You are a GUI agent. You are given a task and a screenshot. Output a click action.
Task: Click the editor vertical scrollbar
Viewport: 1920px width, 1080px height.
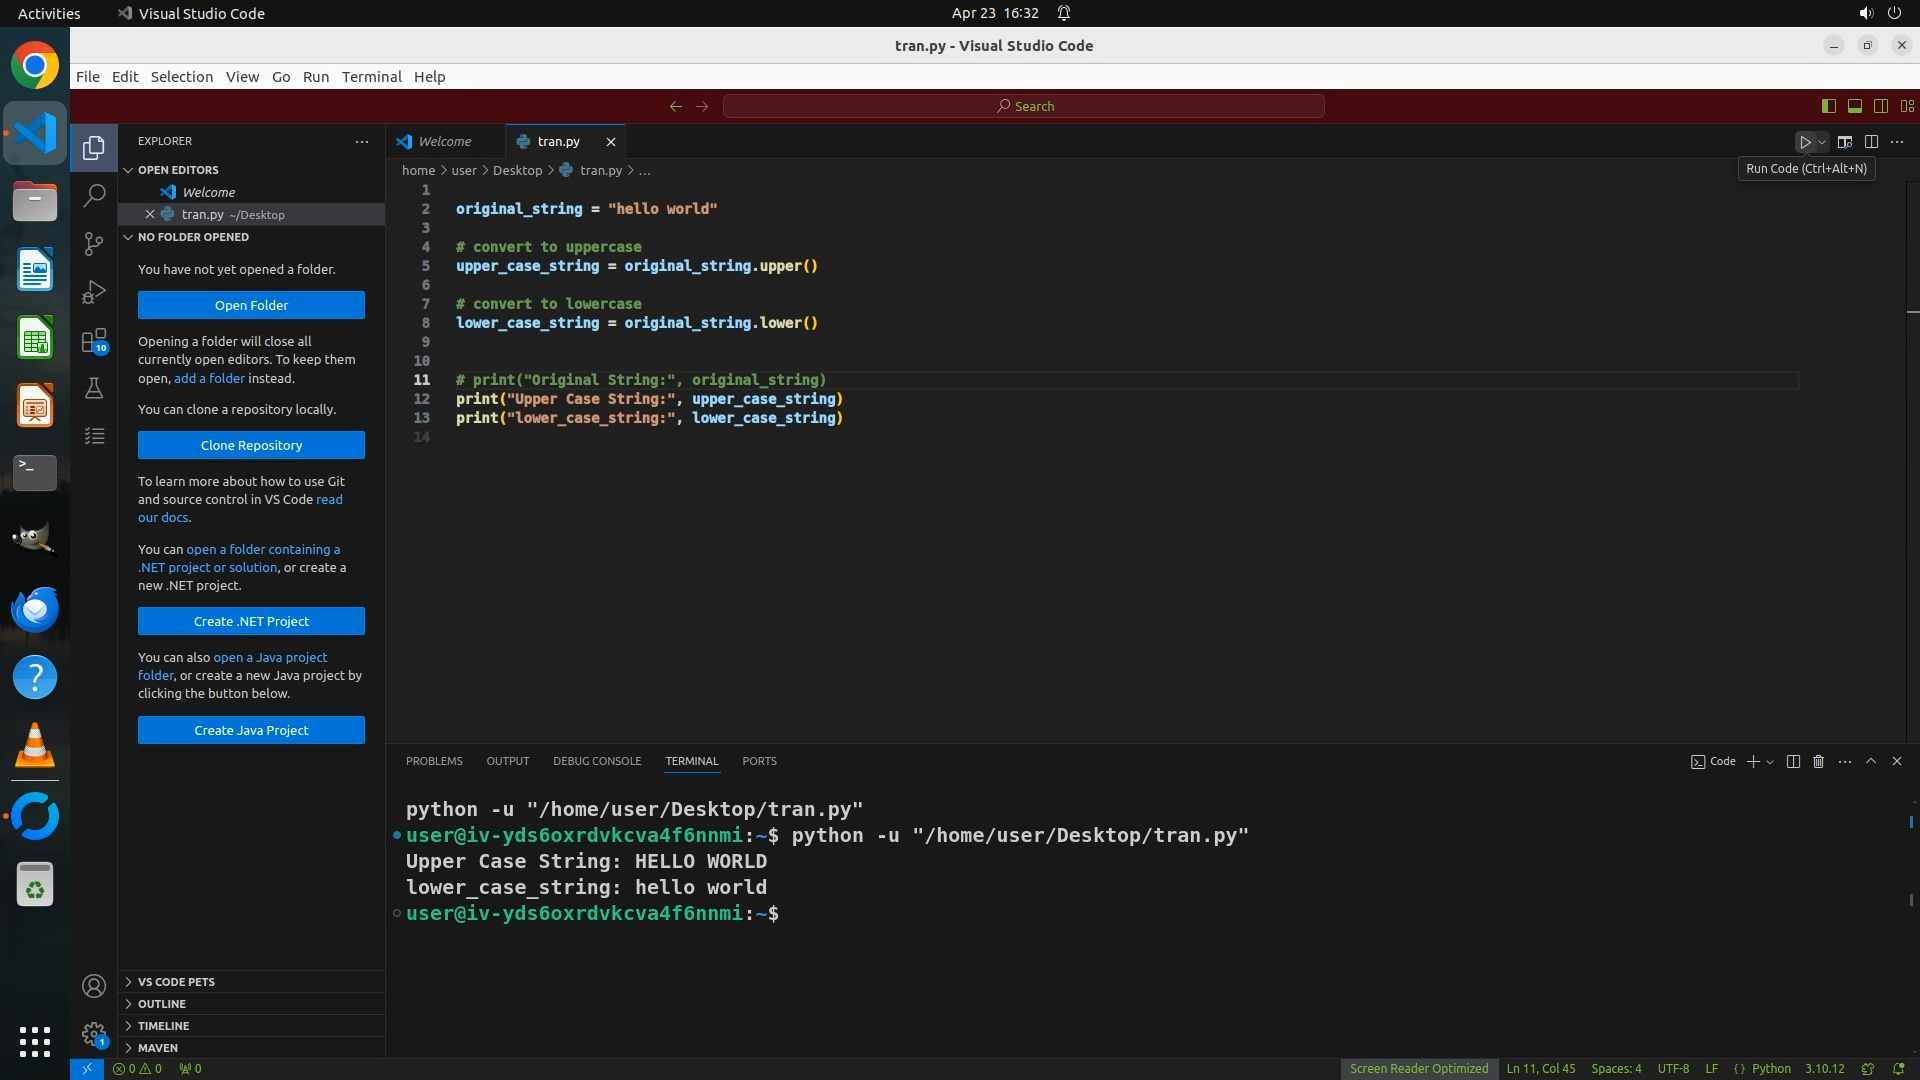click(x=1912, y=450)
